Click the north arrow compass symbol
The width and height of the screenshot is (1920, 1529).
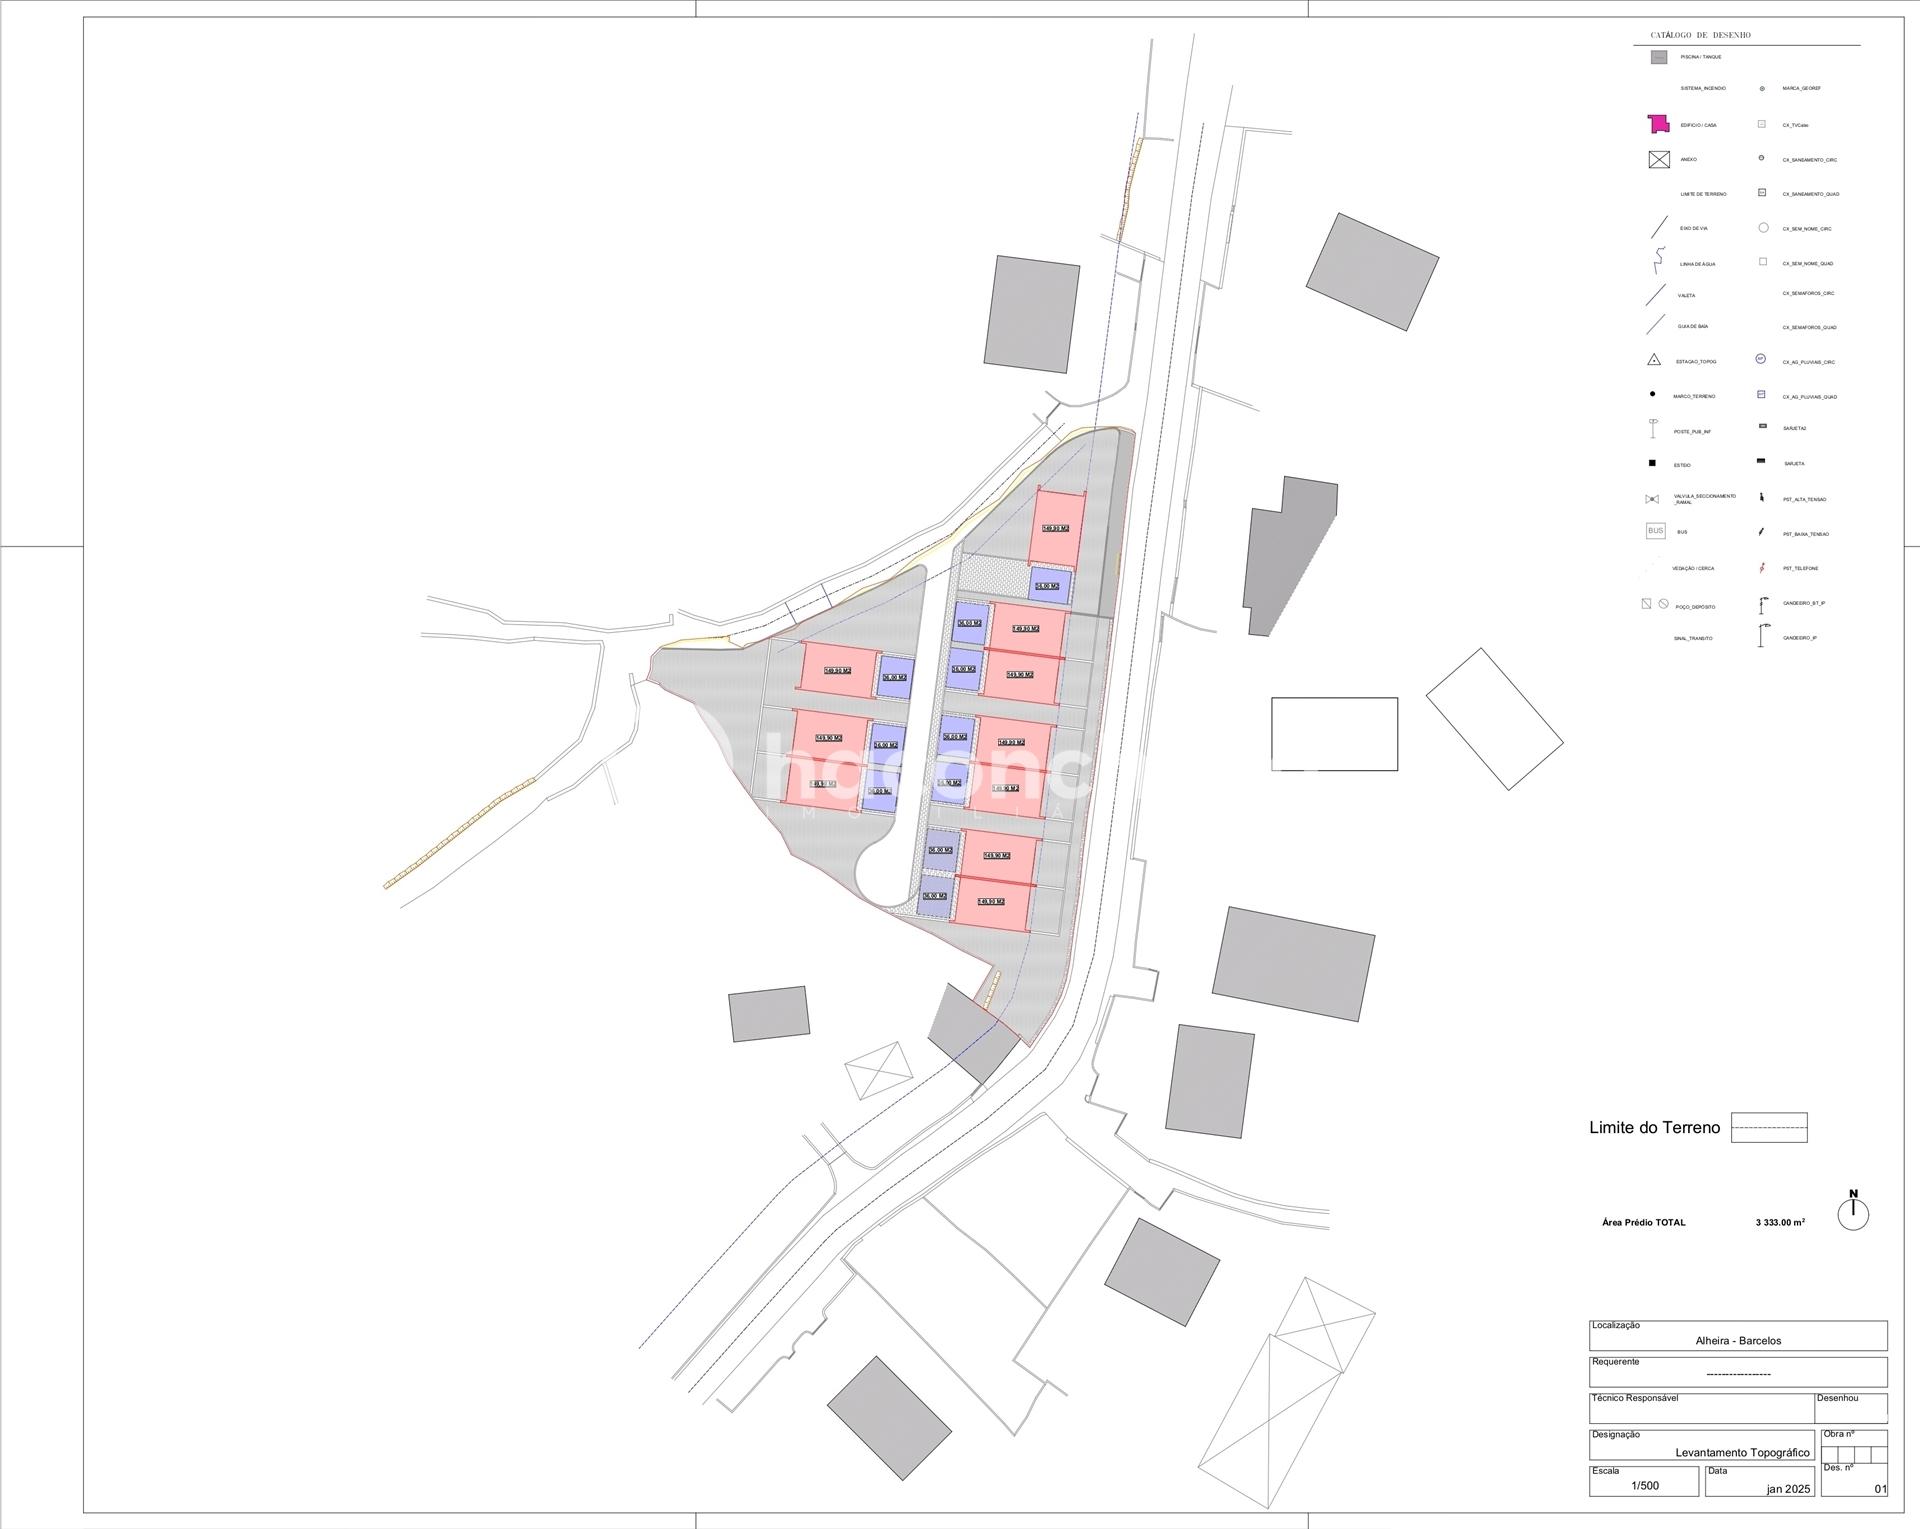click(1853, 1213)
